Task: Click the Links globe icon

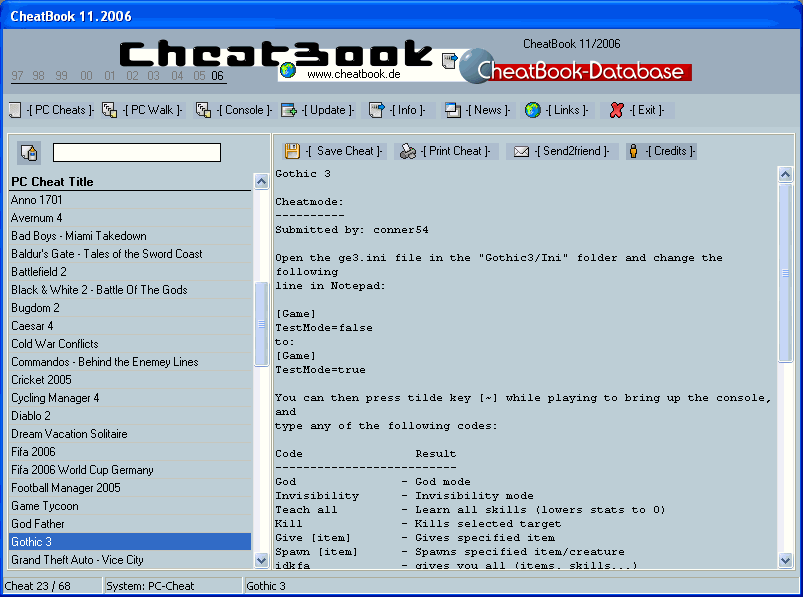Action: click(533, 110)
